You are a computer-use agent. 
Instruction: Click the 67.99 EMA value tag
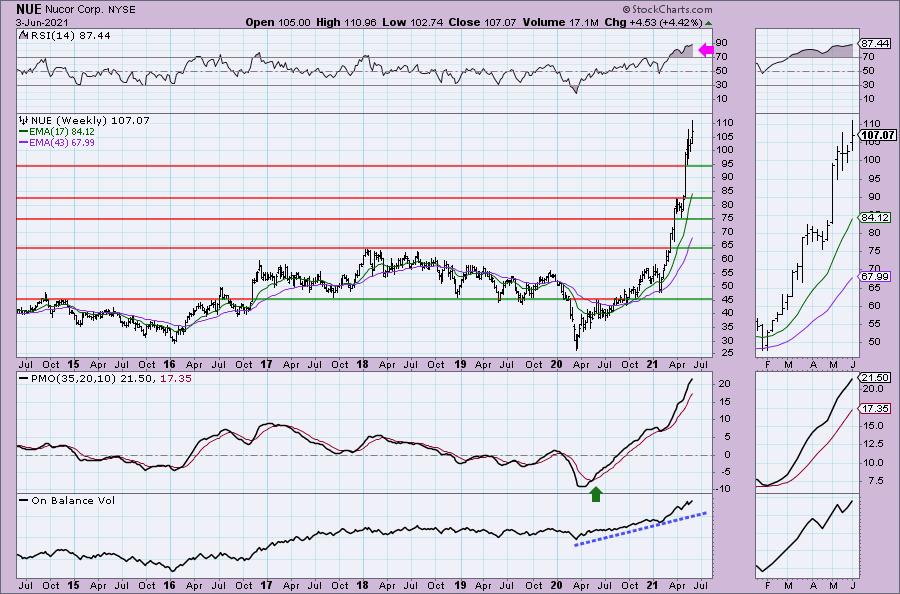pyautogui.click(x=874, y=277)
